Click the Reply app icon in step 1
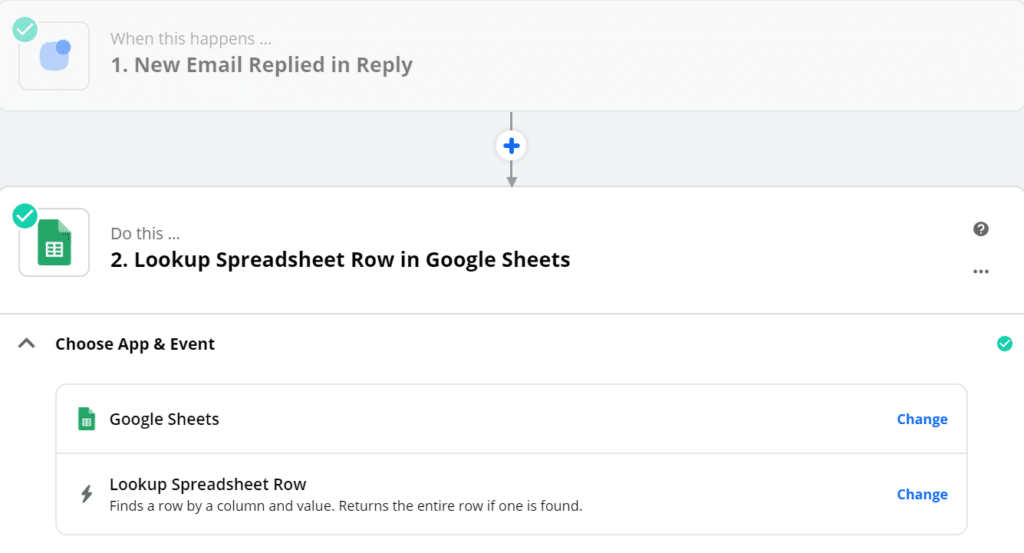 54,55
